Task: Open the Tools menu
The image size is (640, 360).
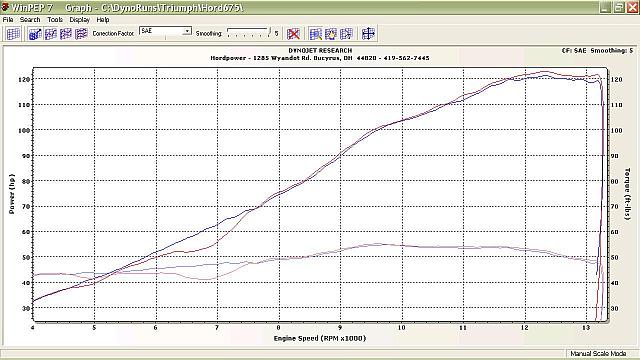Action: pyautogui.click(x=55, y=20)
